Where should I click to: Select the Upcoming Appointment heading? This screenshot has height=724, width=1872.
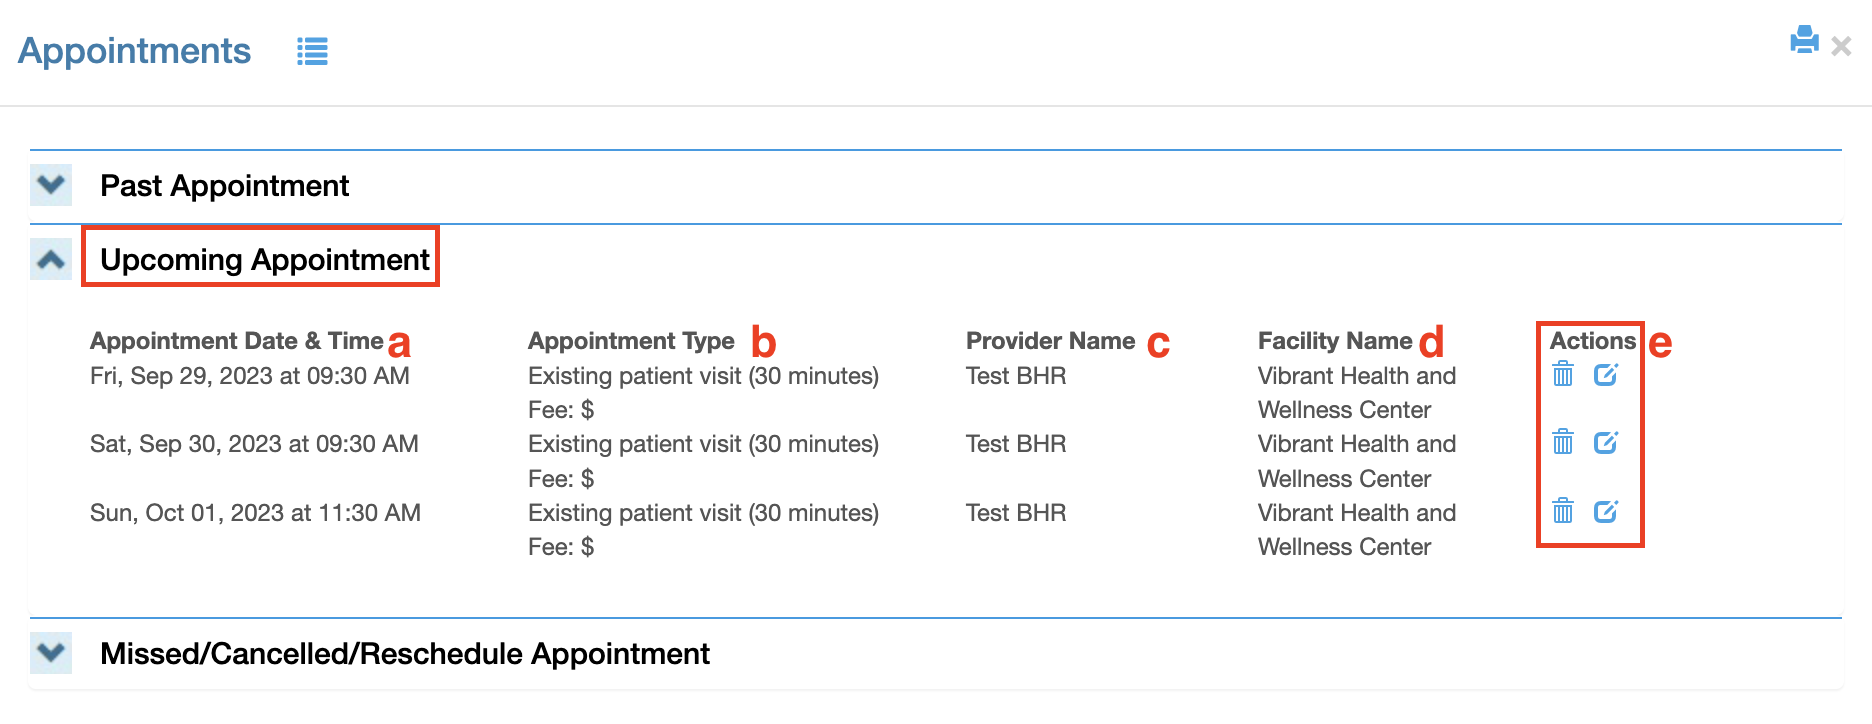coord(265,260)
